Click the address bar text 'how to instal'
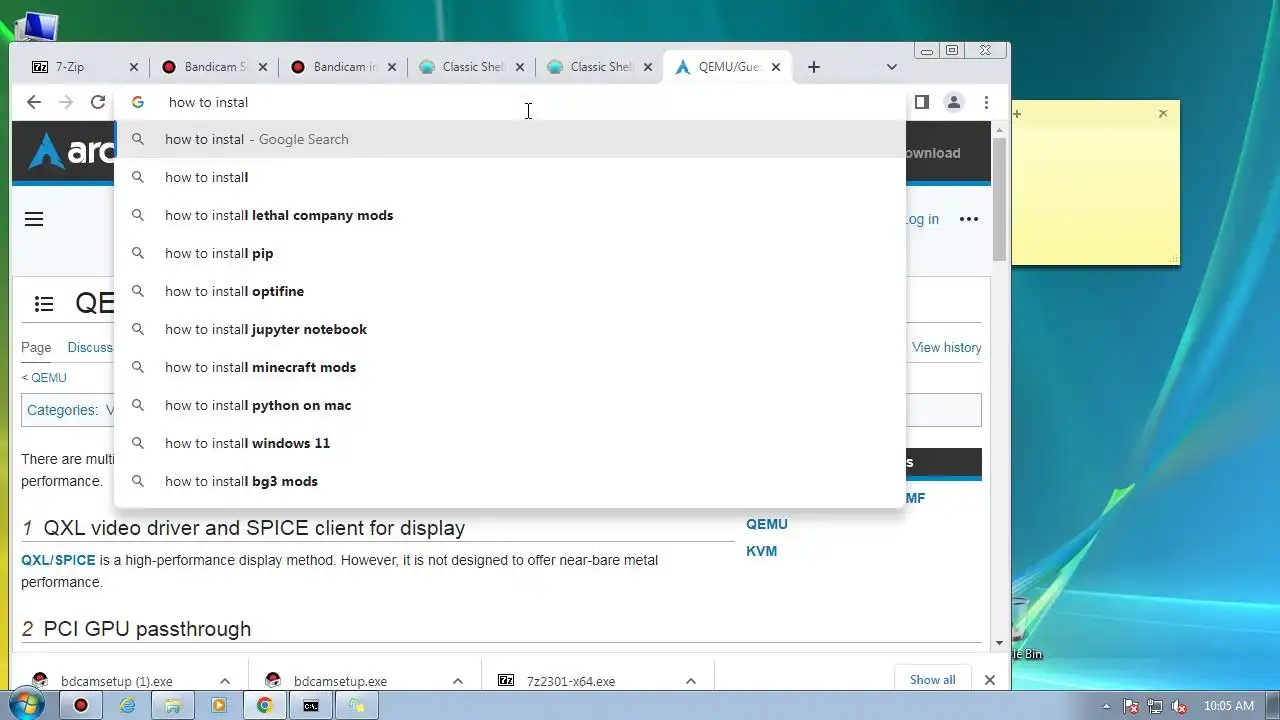This screenshot has width=1280, height=720. coord(208,102)
